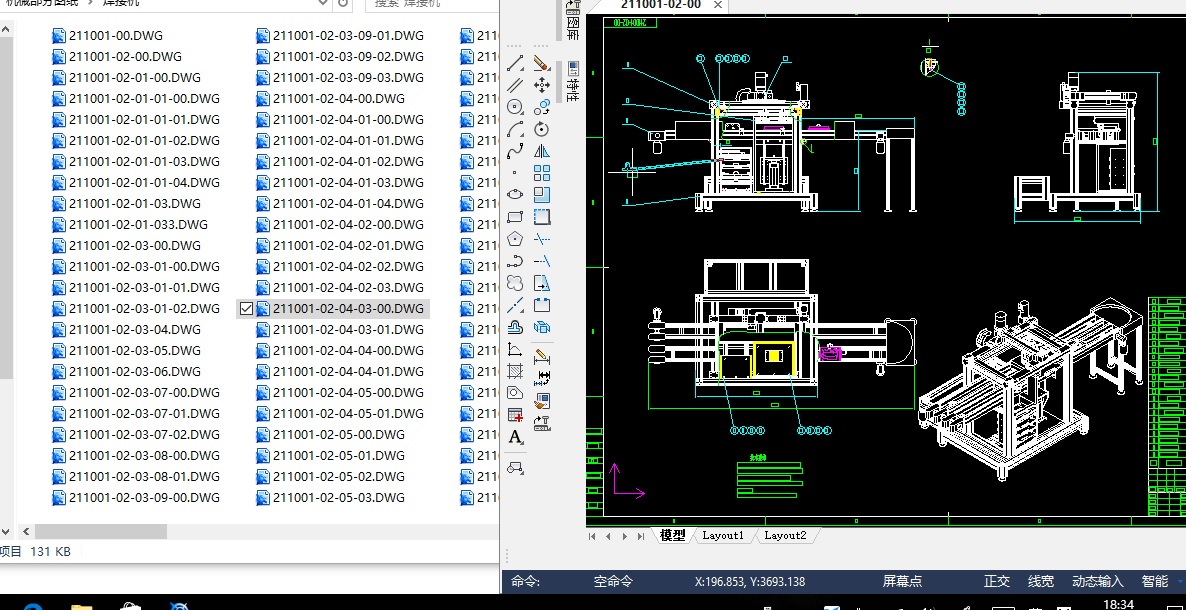Click the Explorer horizontal scrollbar thumb
1186x610 pixels.
[100, 531]
